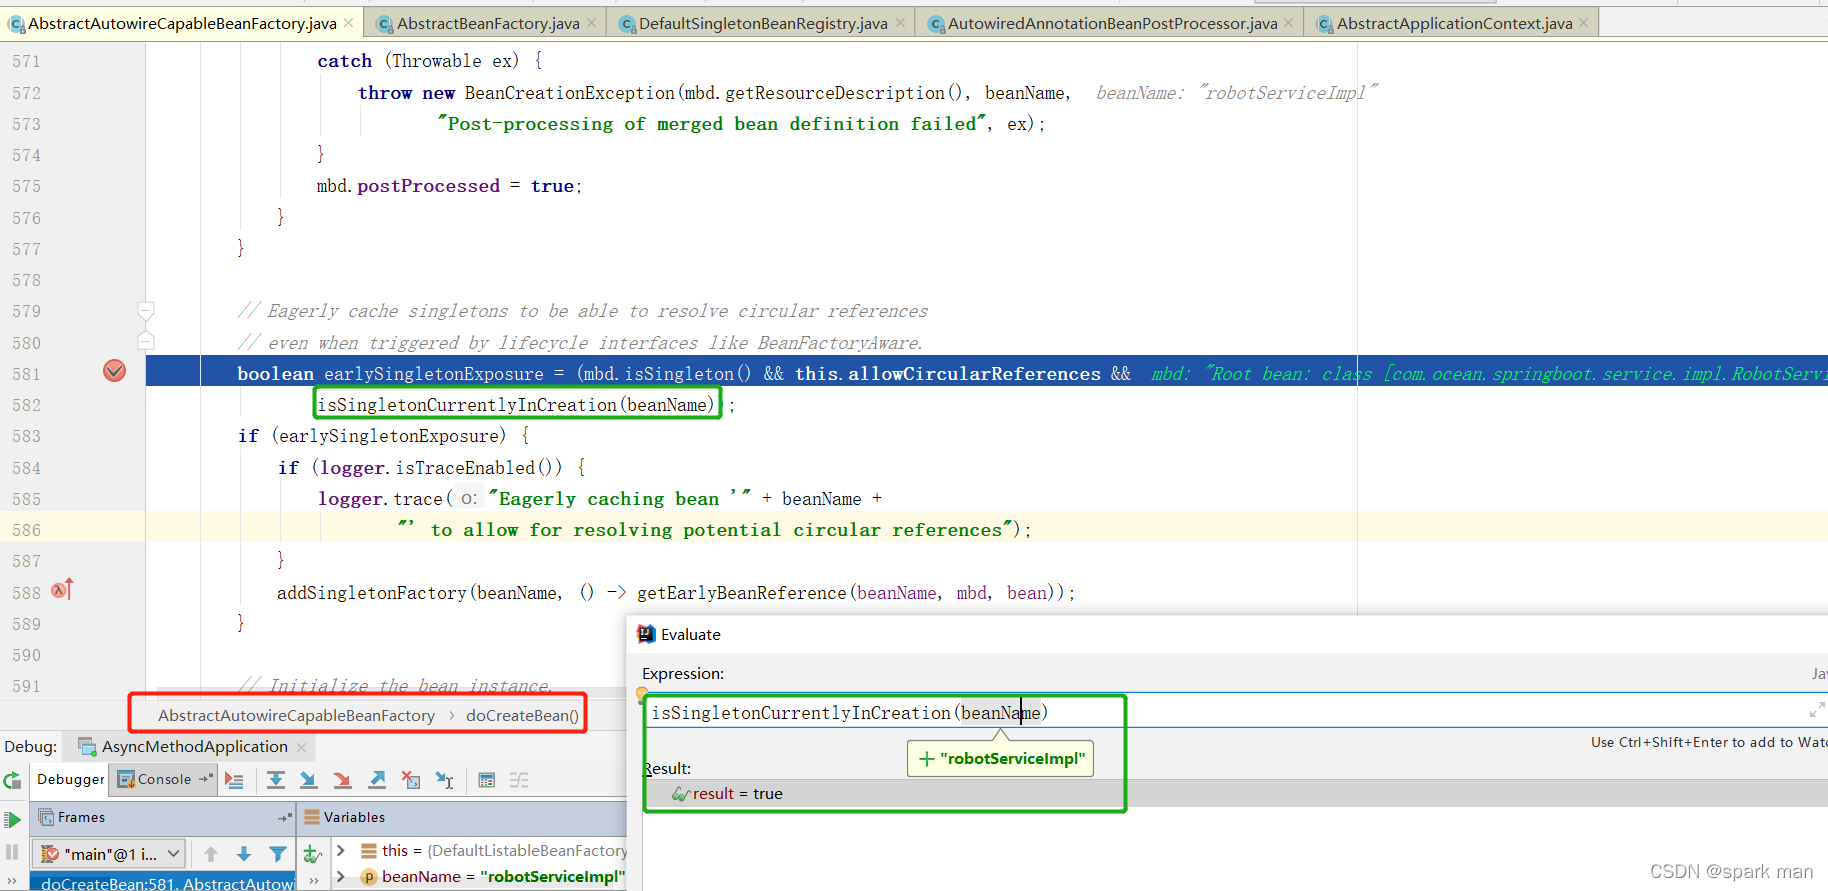This screenshot has height=891, width=1828.
Task: Select AbstractAutowireCapableBeanFactory in the breadcrumb
Action: pyautogui.click(x=296, y=715)
